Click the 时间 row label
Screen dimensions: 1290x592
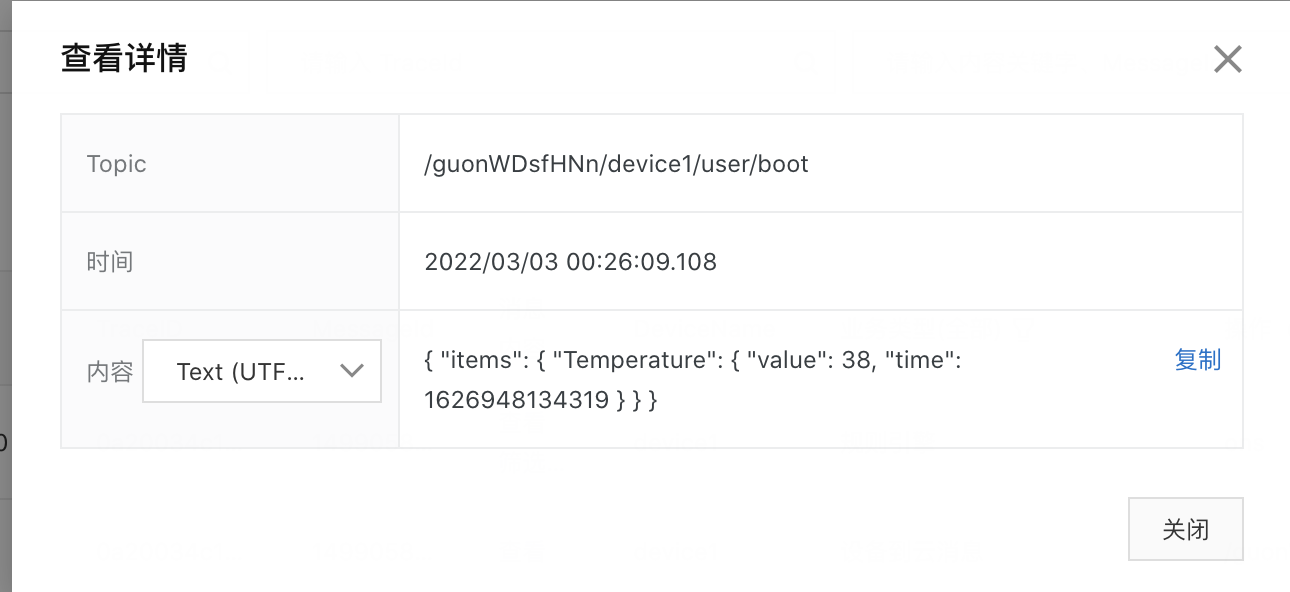click(x=110, y=262)
